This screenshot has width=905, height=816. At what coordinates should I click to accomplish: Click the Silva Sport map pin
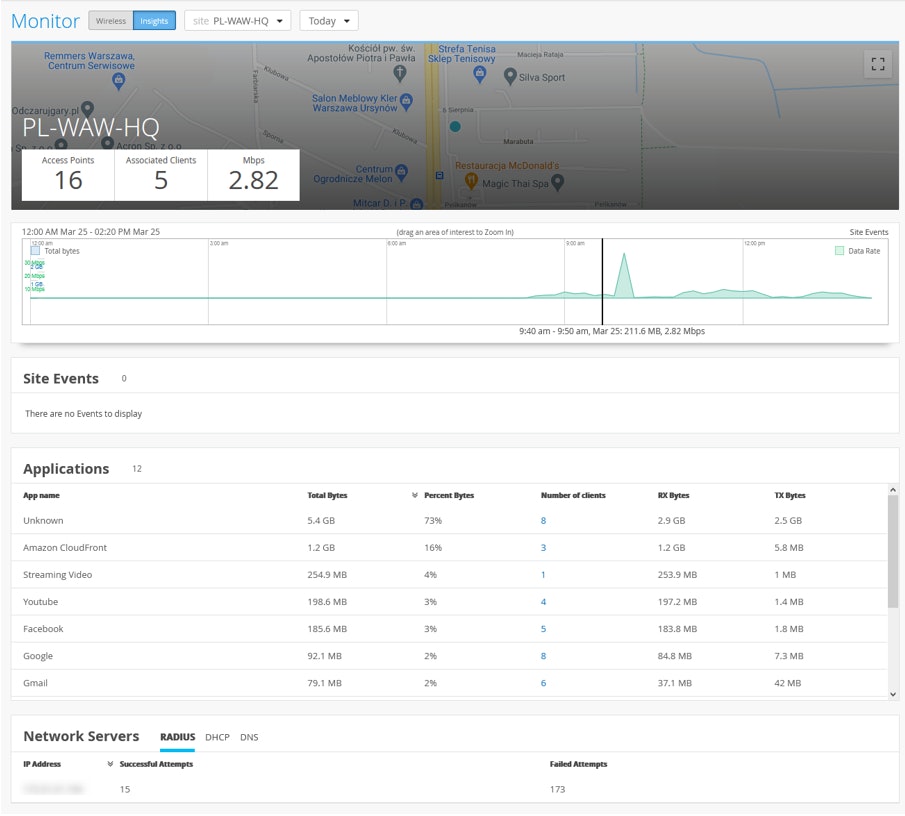[510, 76]
